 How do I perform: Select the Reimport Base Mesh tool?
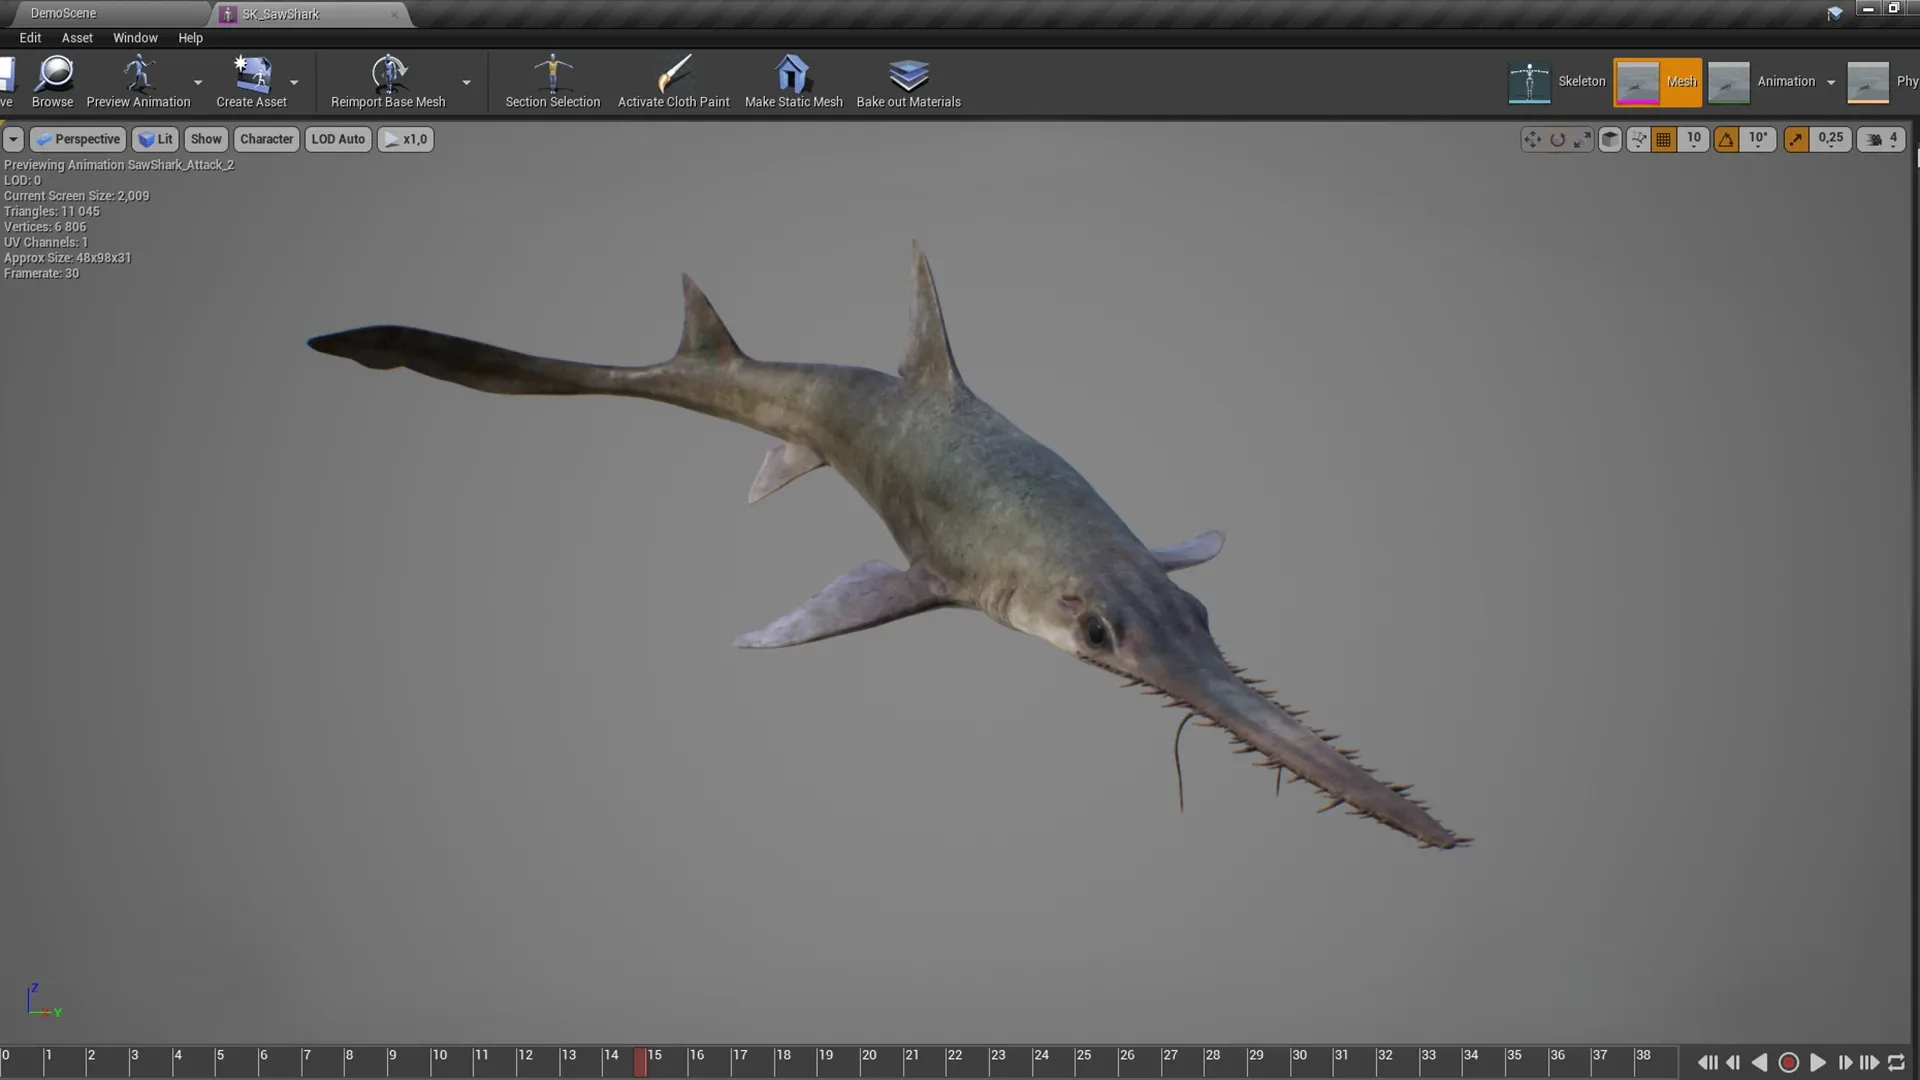click(389, 80)
